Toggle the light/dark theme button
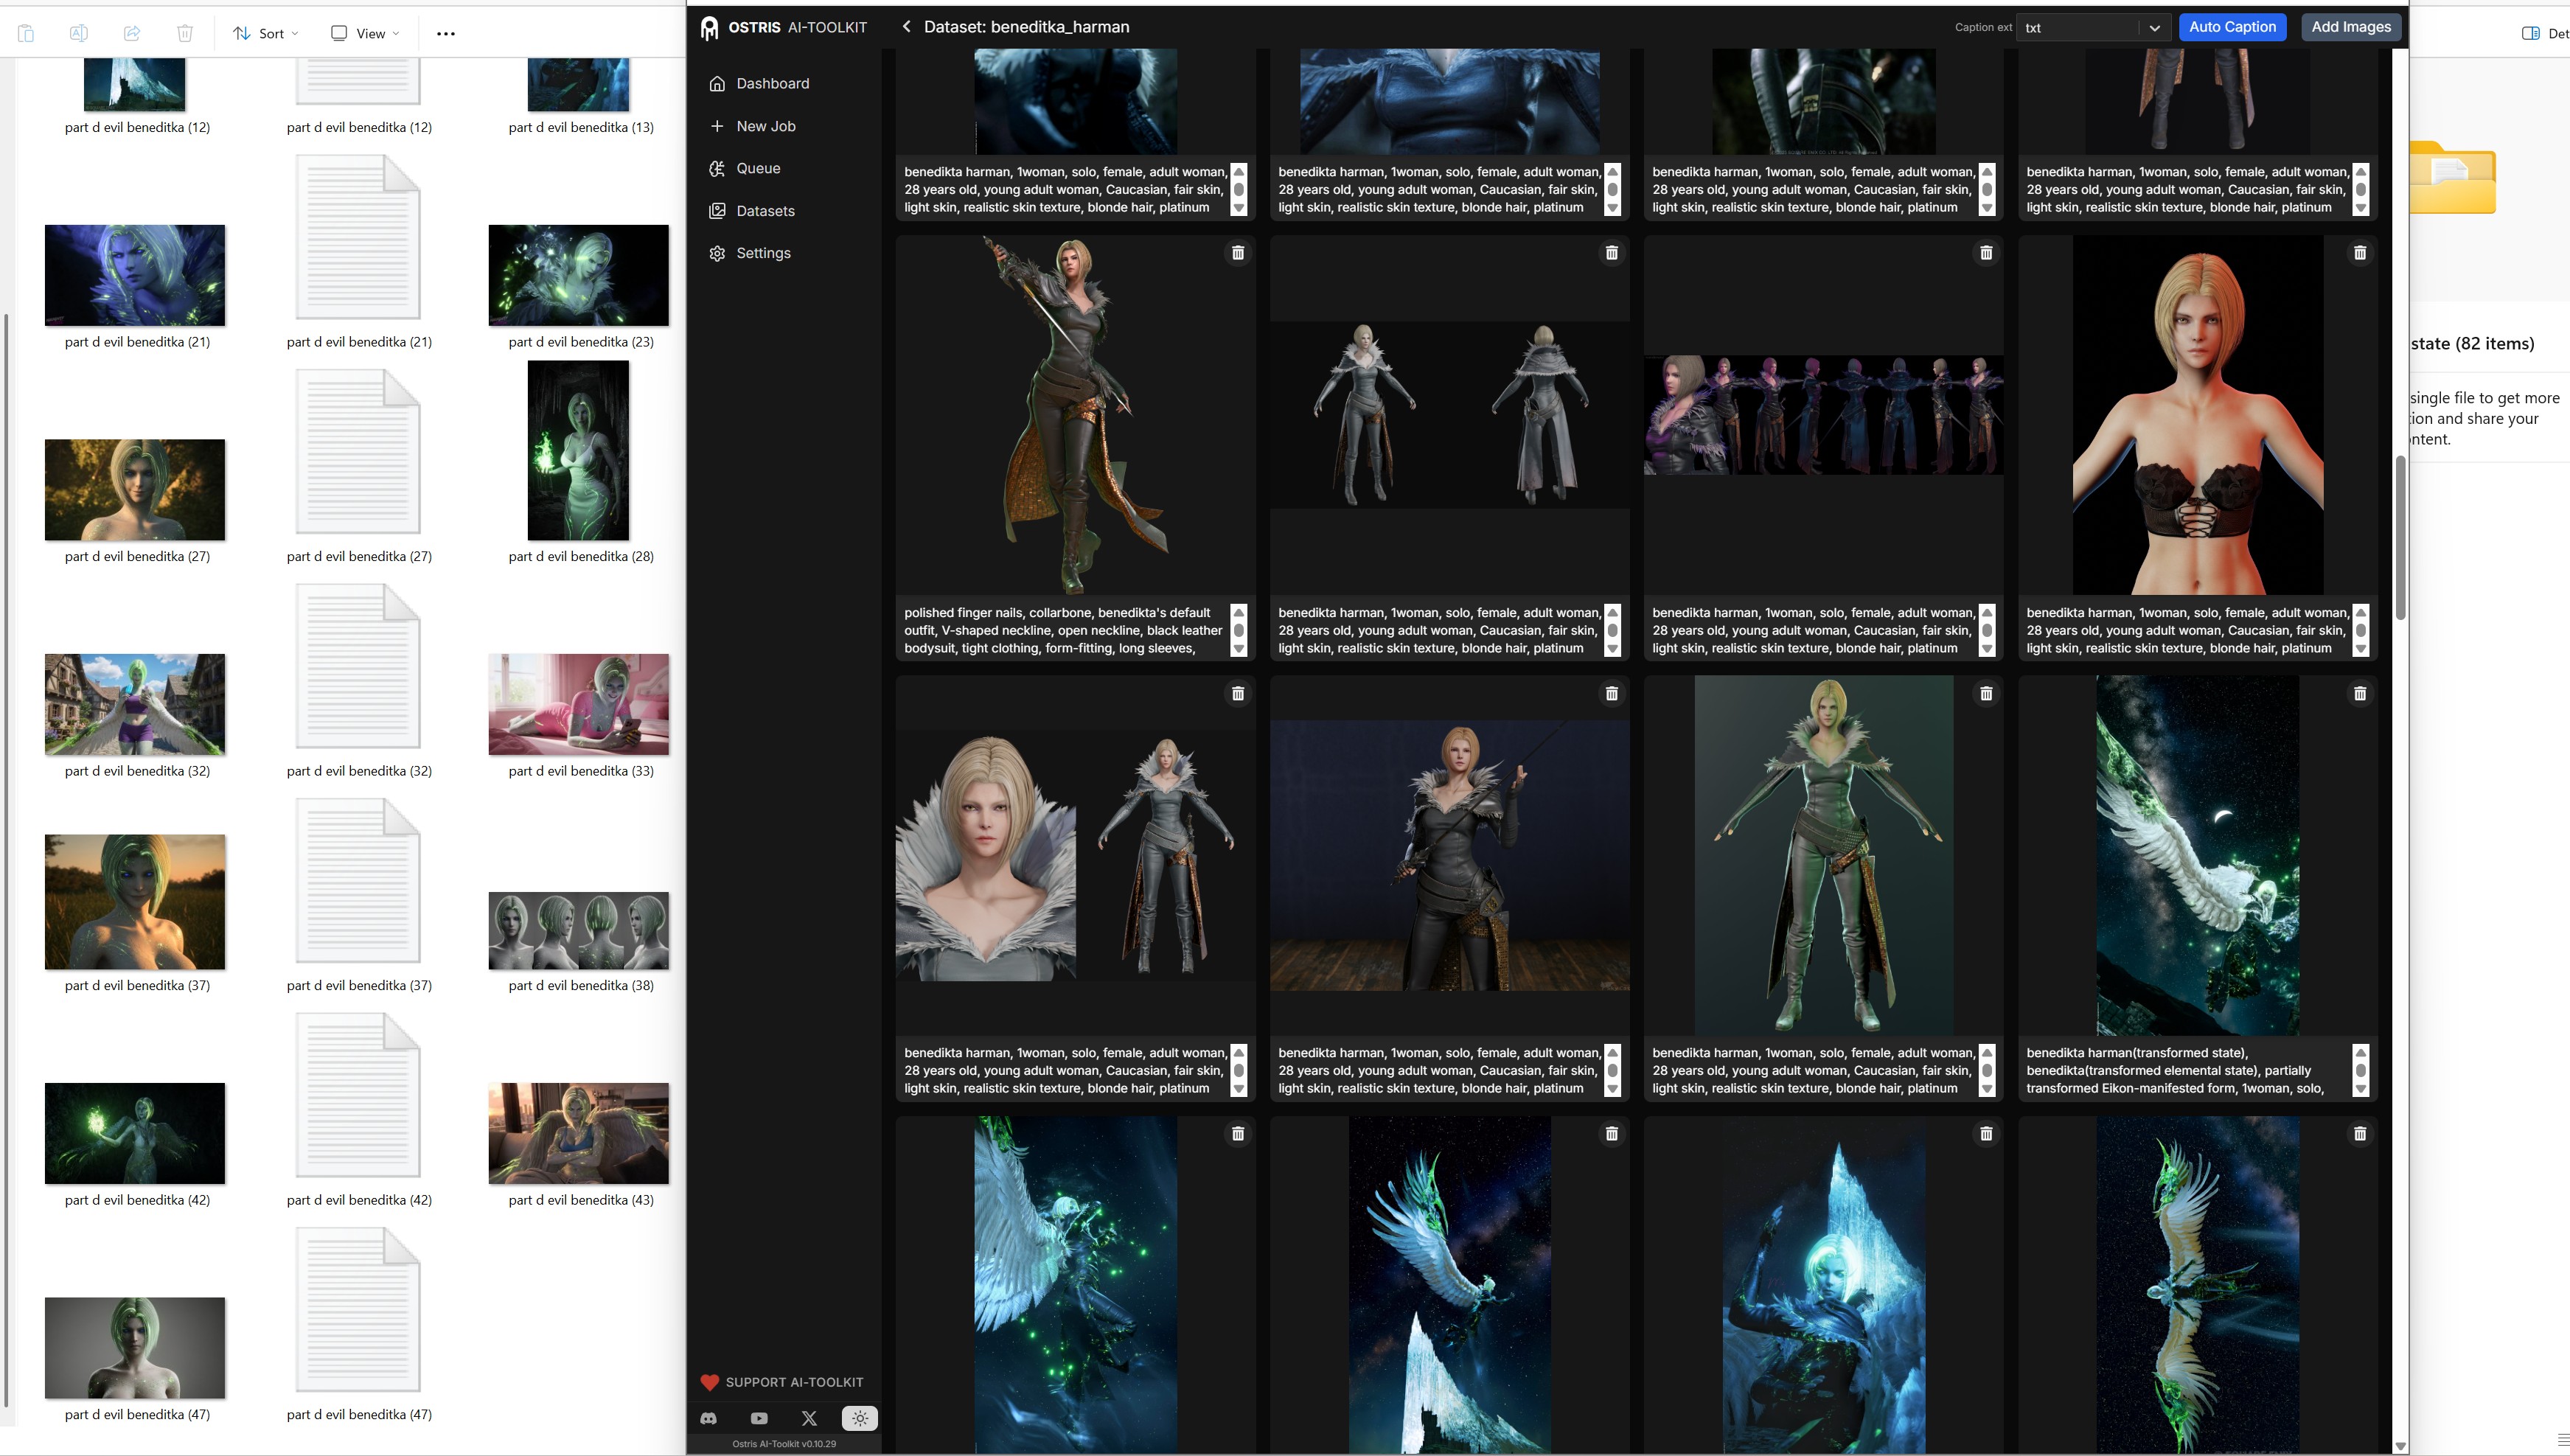The image size is (2570, 1456). [x=860, y=1418]
